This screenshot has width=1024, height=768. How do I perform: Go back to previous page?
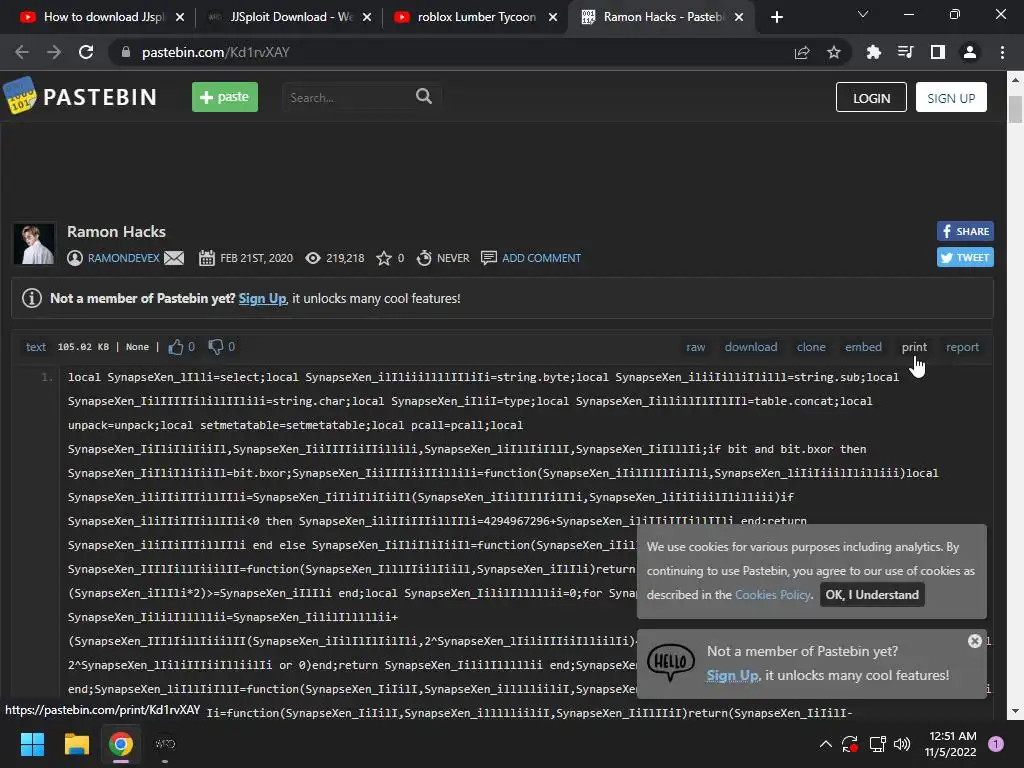point(22,52)
